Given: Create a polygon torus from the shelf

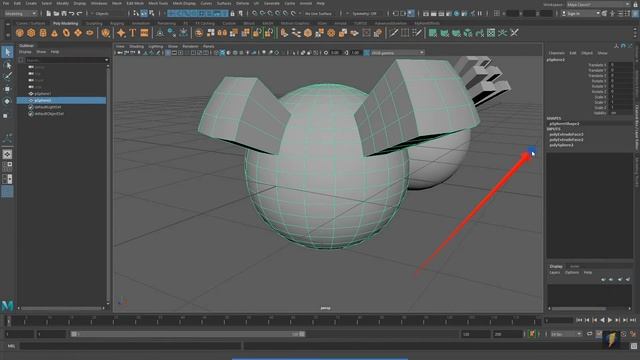Looking at the screenshot, I should tap(66, 33).
